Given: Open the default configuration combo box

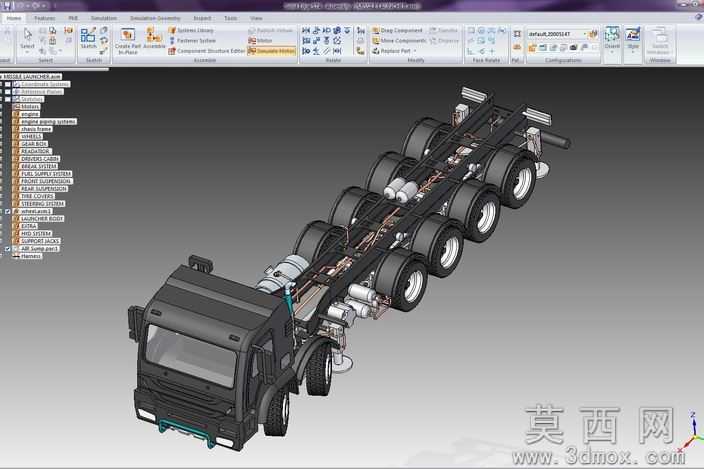Looking at the screenshot, I should [x=557, y=34].
